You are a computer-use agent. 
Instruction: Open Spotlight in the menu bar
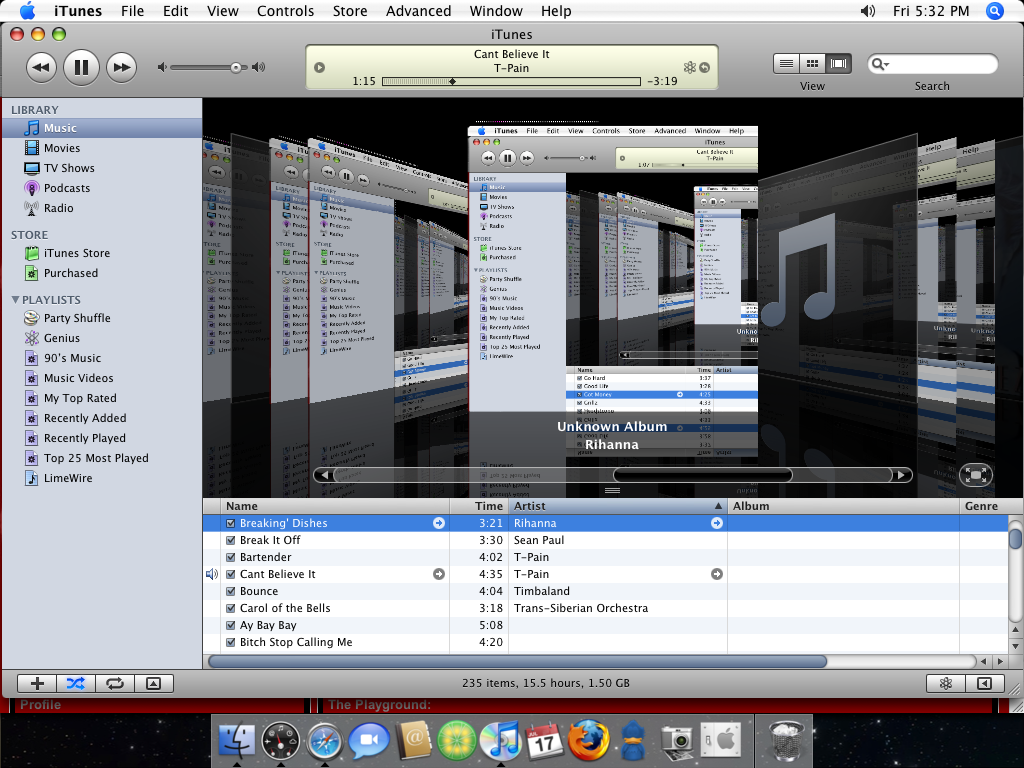click(x=995, y=11)
